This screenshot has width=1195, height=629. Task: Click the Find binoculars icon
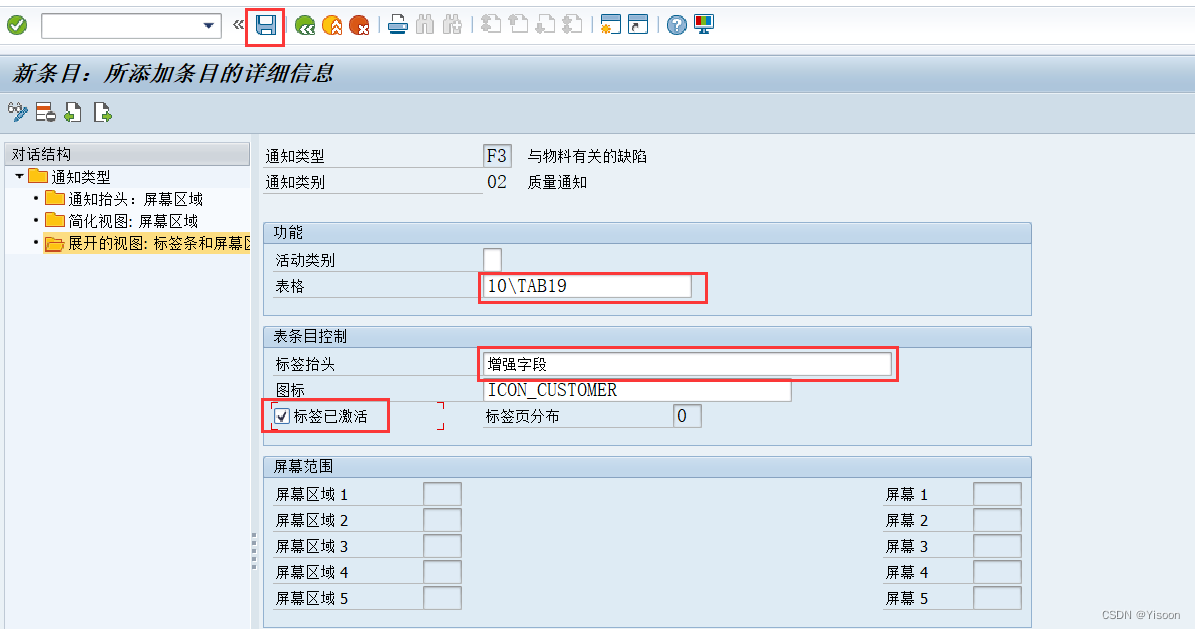coord(424,26)
